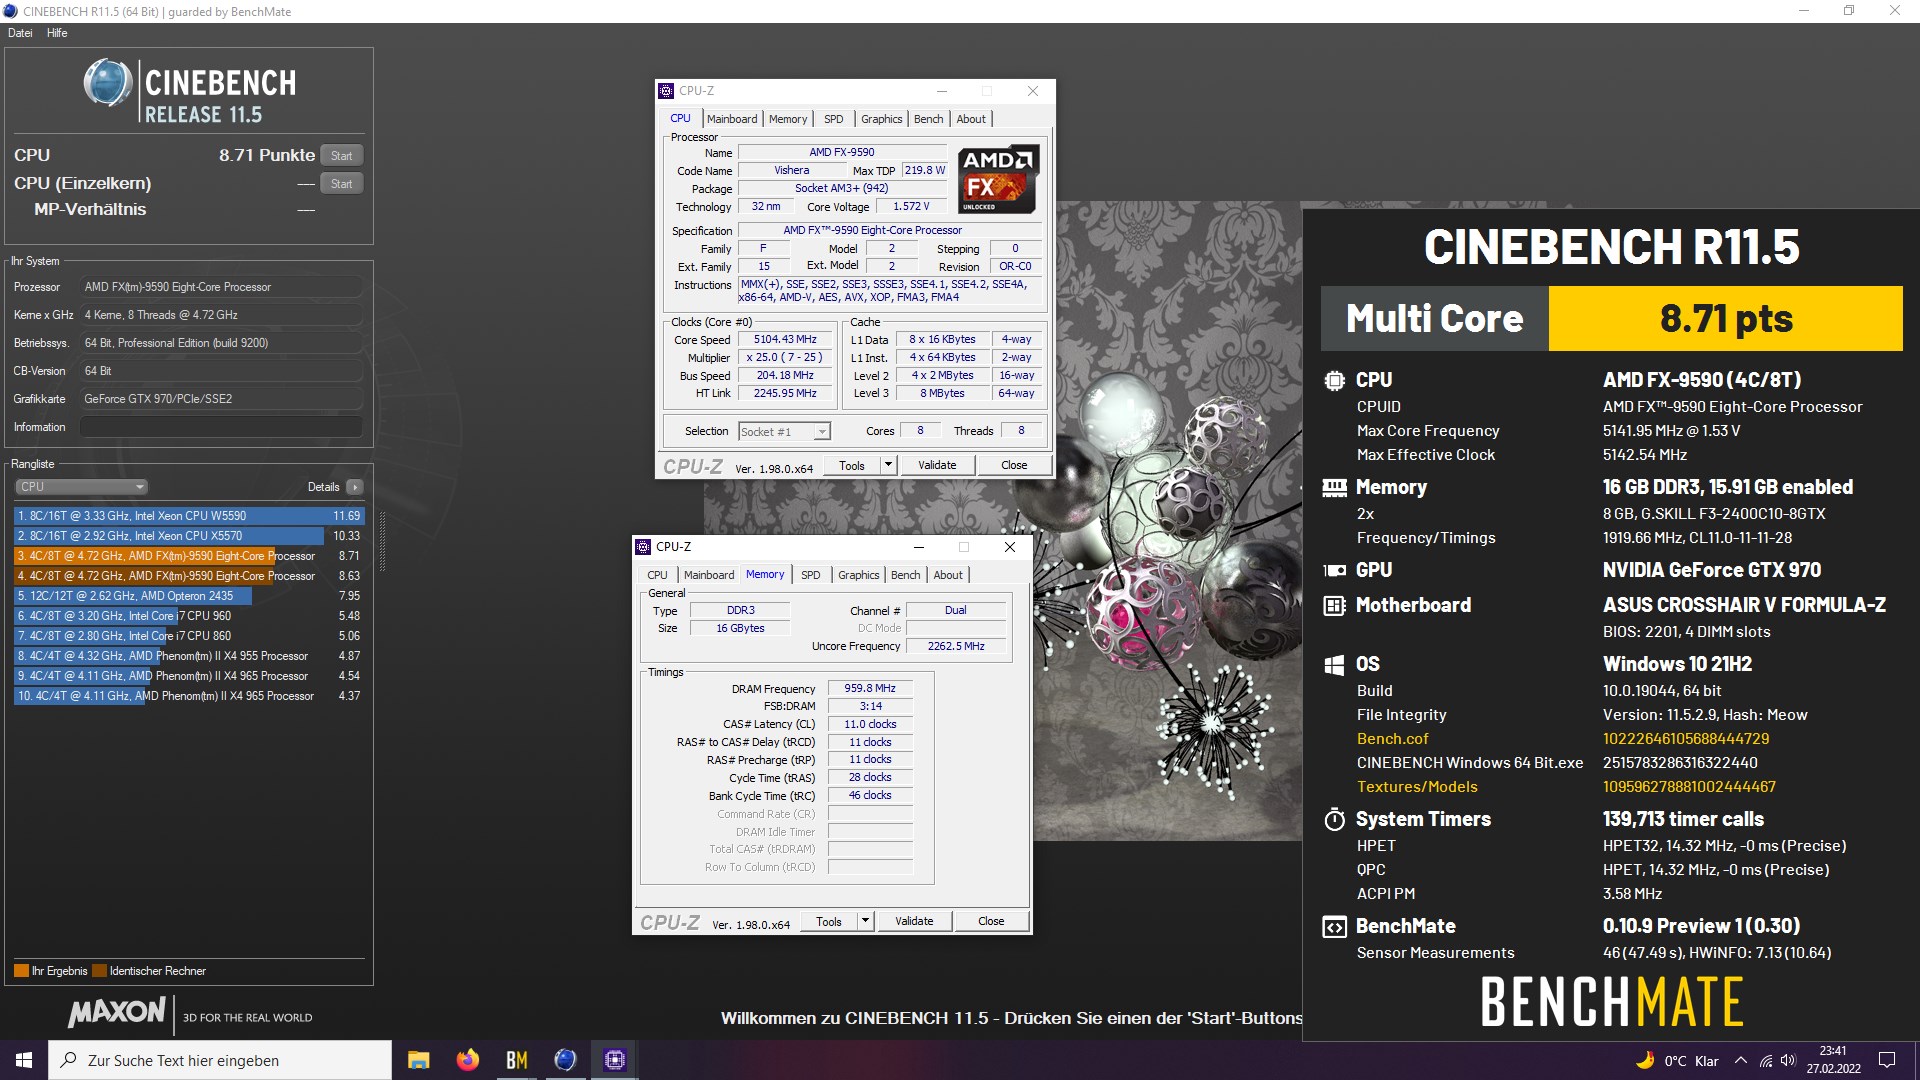Open Tools dropdown arrow in upper CPU-Z
Image resolution: width=1920 pixels, height=1080 pixels.
tap(888, 466)
